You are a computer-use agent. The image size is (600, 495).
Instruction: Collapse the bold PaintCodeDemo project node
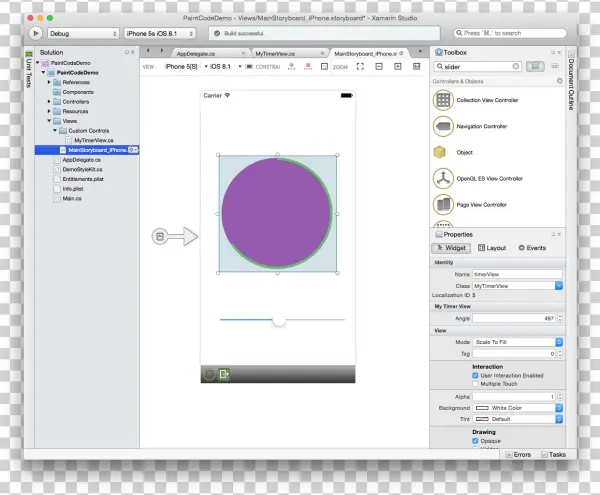pyautogui.click(x=43, y=72)
